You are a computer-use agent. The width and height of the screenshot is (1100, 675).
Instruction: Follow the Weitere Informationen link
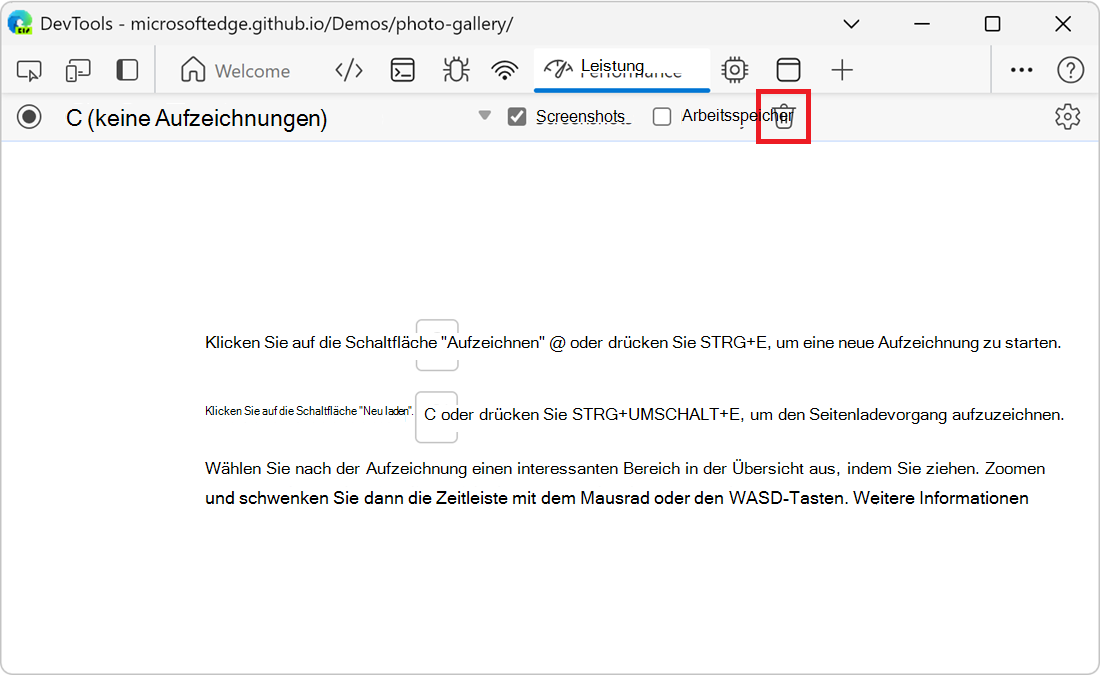pyautogui.click(x=941, y=498)
